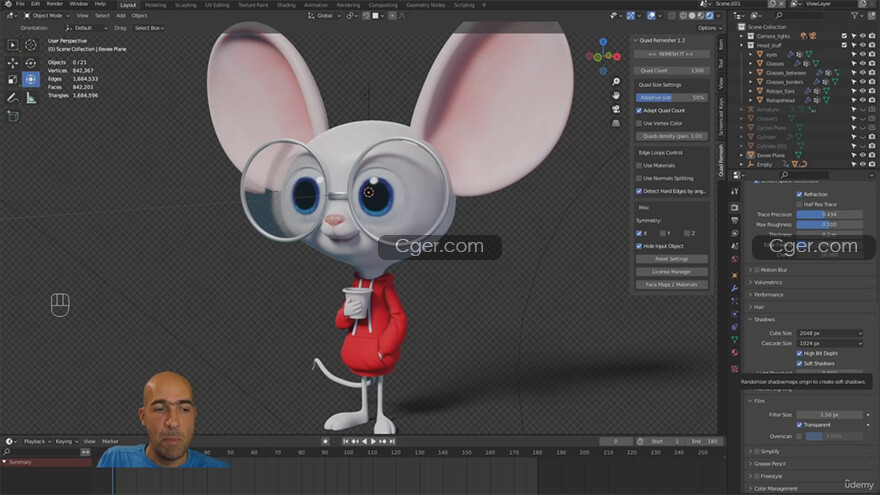Screen dimensions: 880x495
Task: Open the Render properties tab icon
Action: pyautogui.click(x=735, y=208)
